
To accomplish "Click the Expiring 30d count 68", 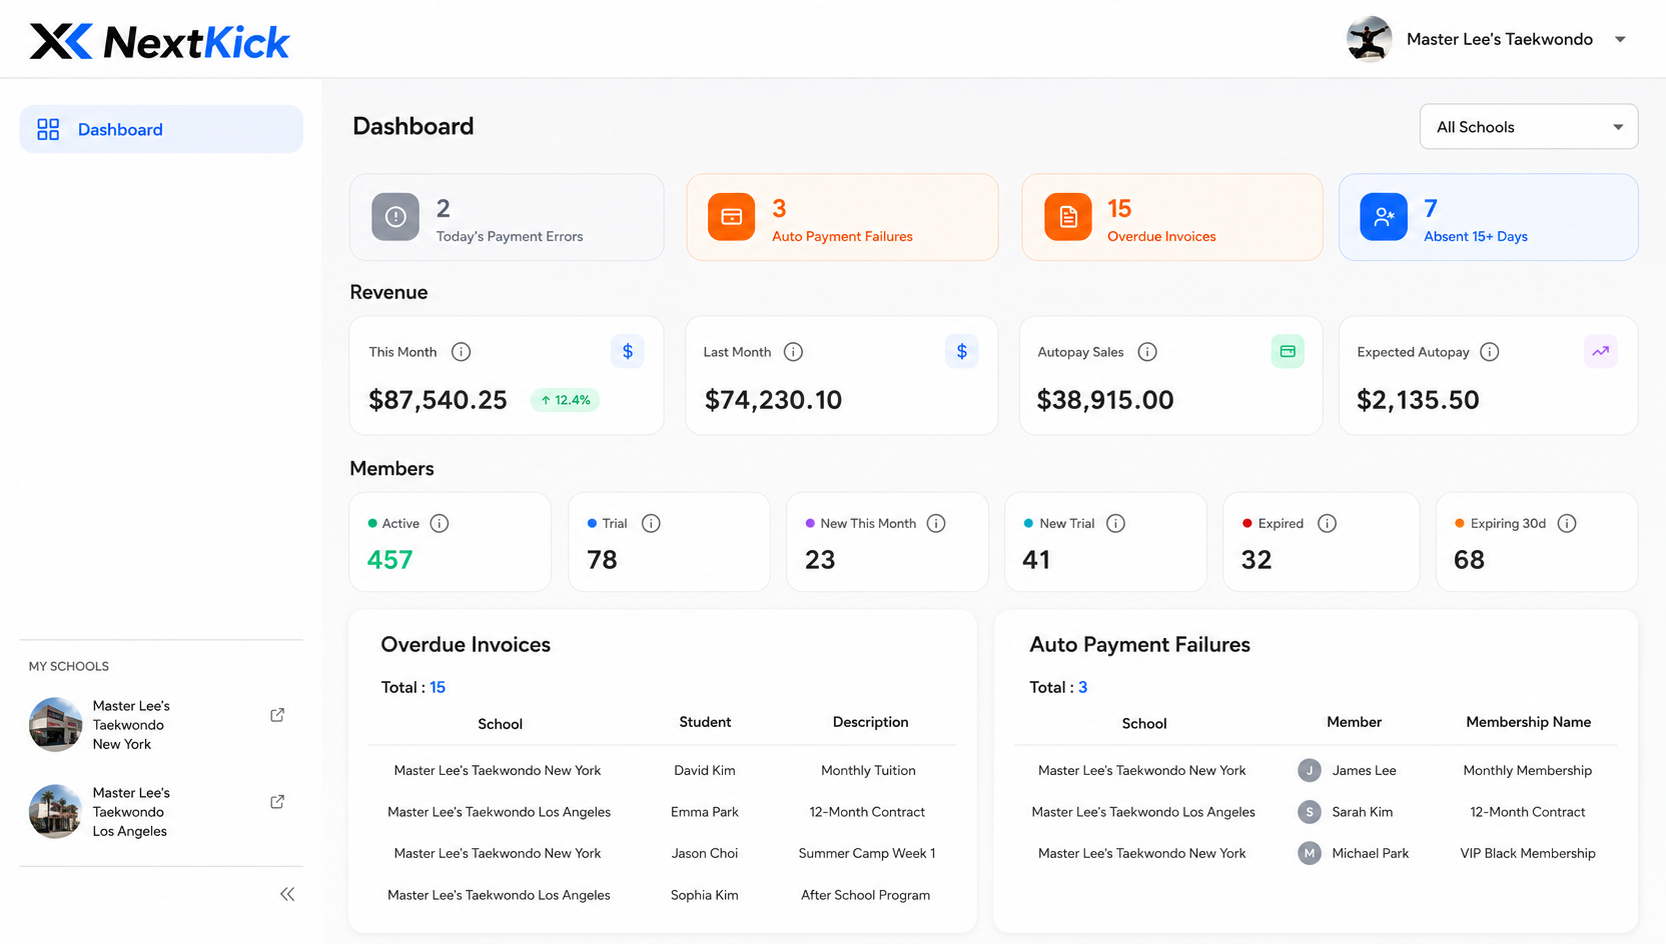I will (x=1469, y=560).
